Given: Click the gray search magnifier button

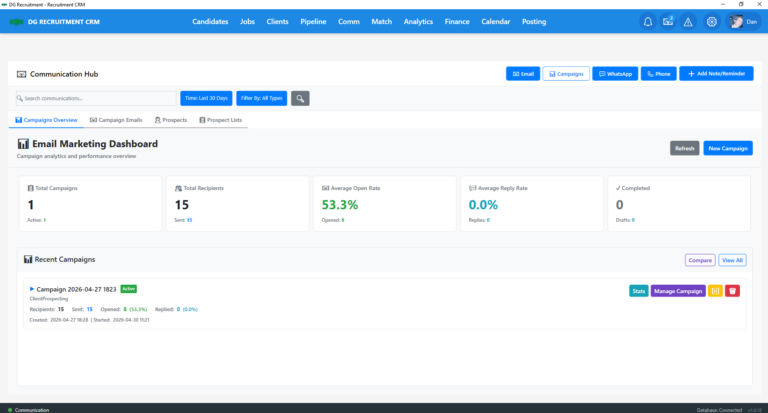Looking at the screenshot, I should point(300,98).
